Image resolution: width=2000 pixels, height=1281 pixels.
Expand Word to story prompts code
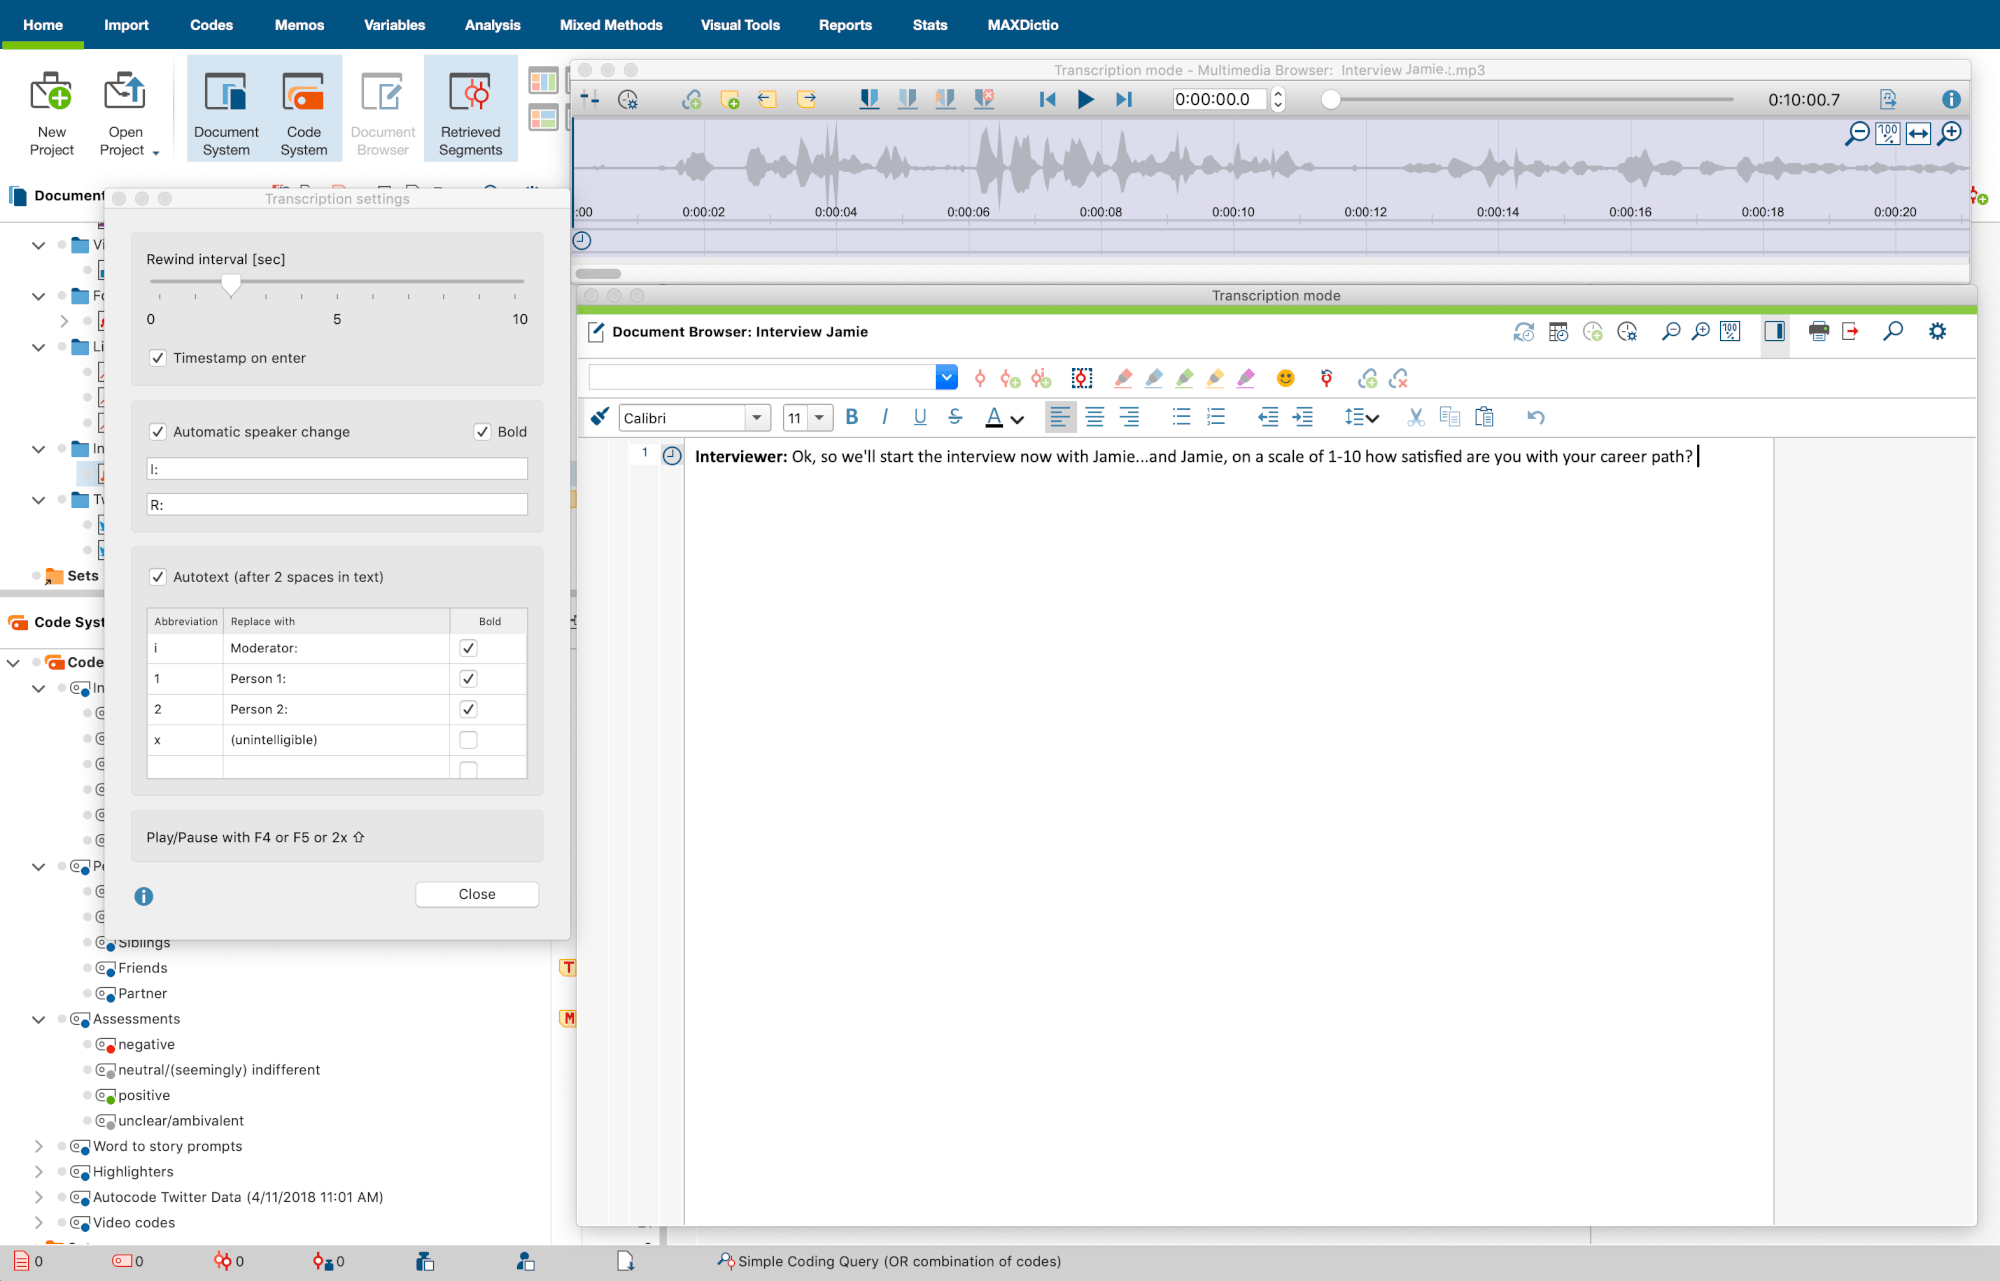tap(38, 1146)
